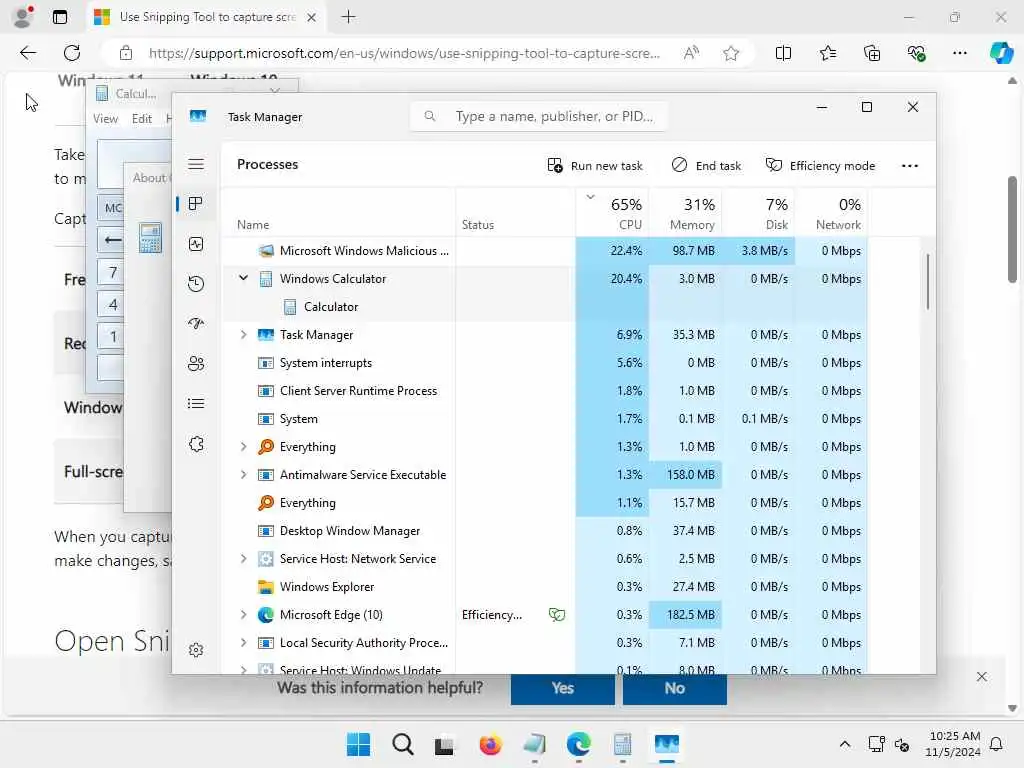
Task: Open Edge Browser essentials
Action: (916, 53)
